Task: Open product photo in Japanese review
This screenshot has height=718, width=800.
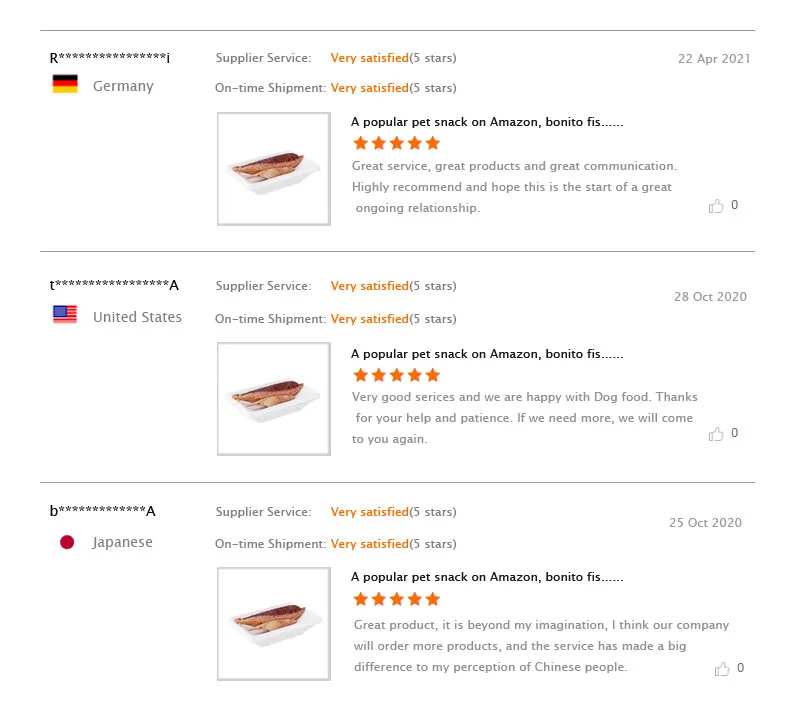Action: pyautogui.click(x=274, y=624)
